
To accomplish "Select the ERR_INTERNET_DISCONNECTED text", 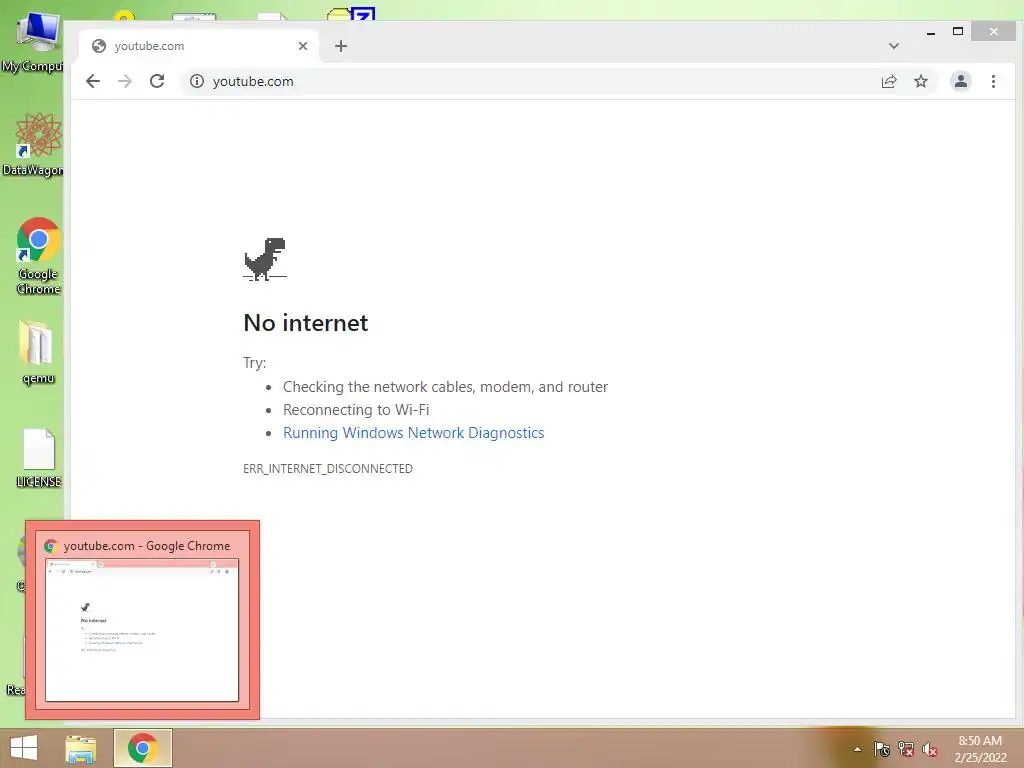I will 328,468.
